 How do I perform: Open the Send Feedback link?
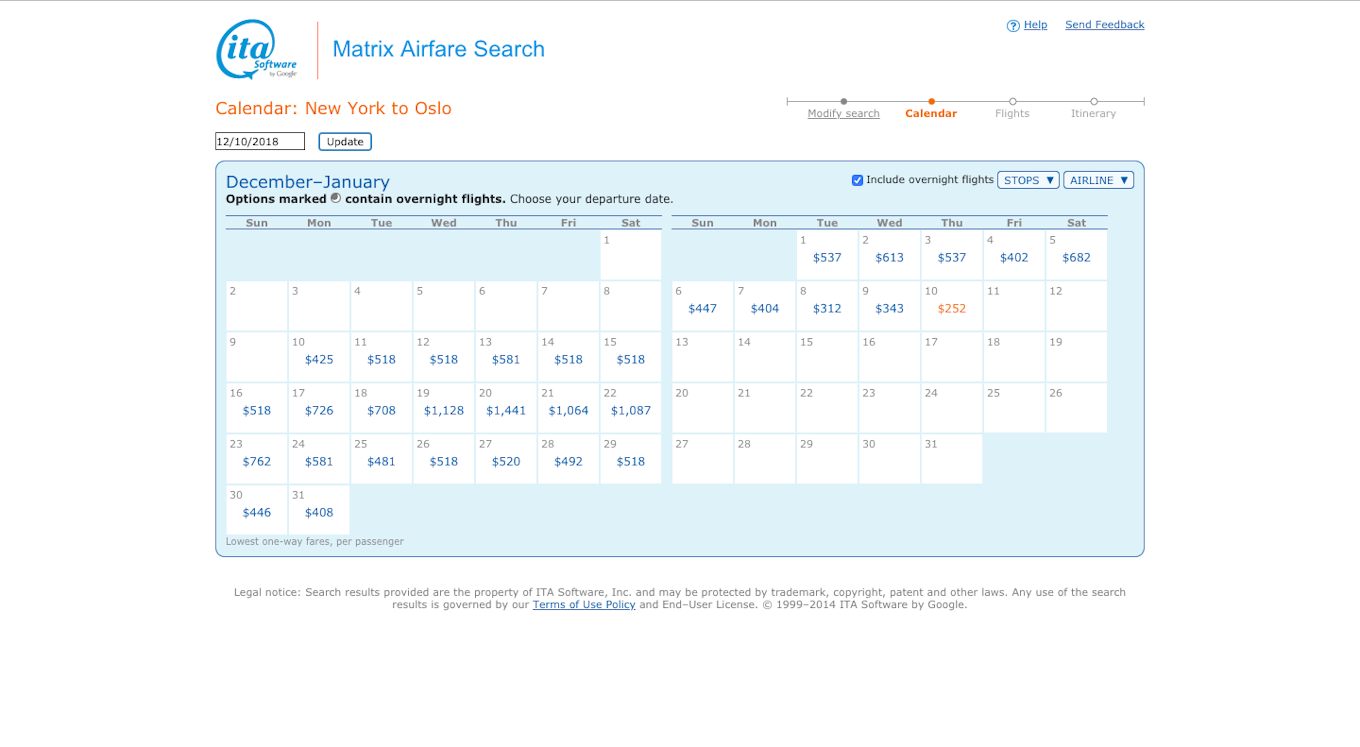1104,25
